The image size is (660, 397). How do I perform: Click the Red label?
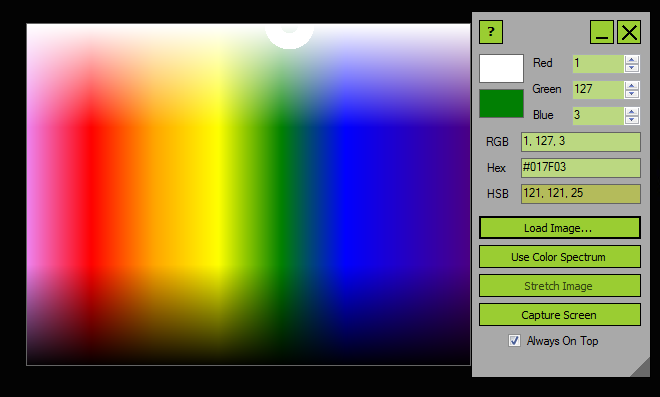pos(542,63)
